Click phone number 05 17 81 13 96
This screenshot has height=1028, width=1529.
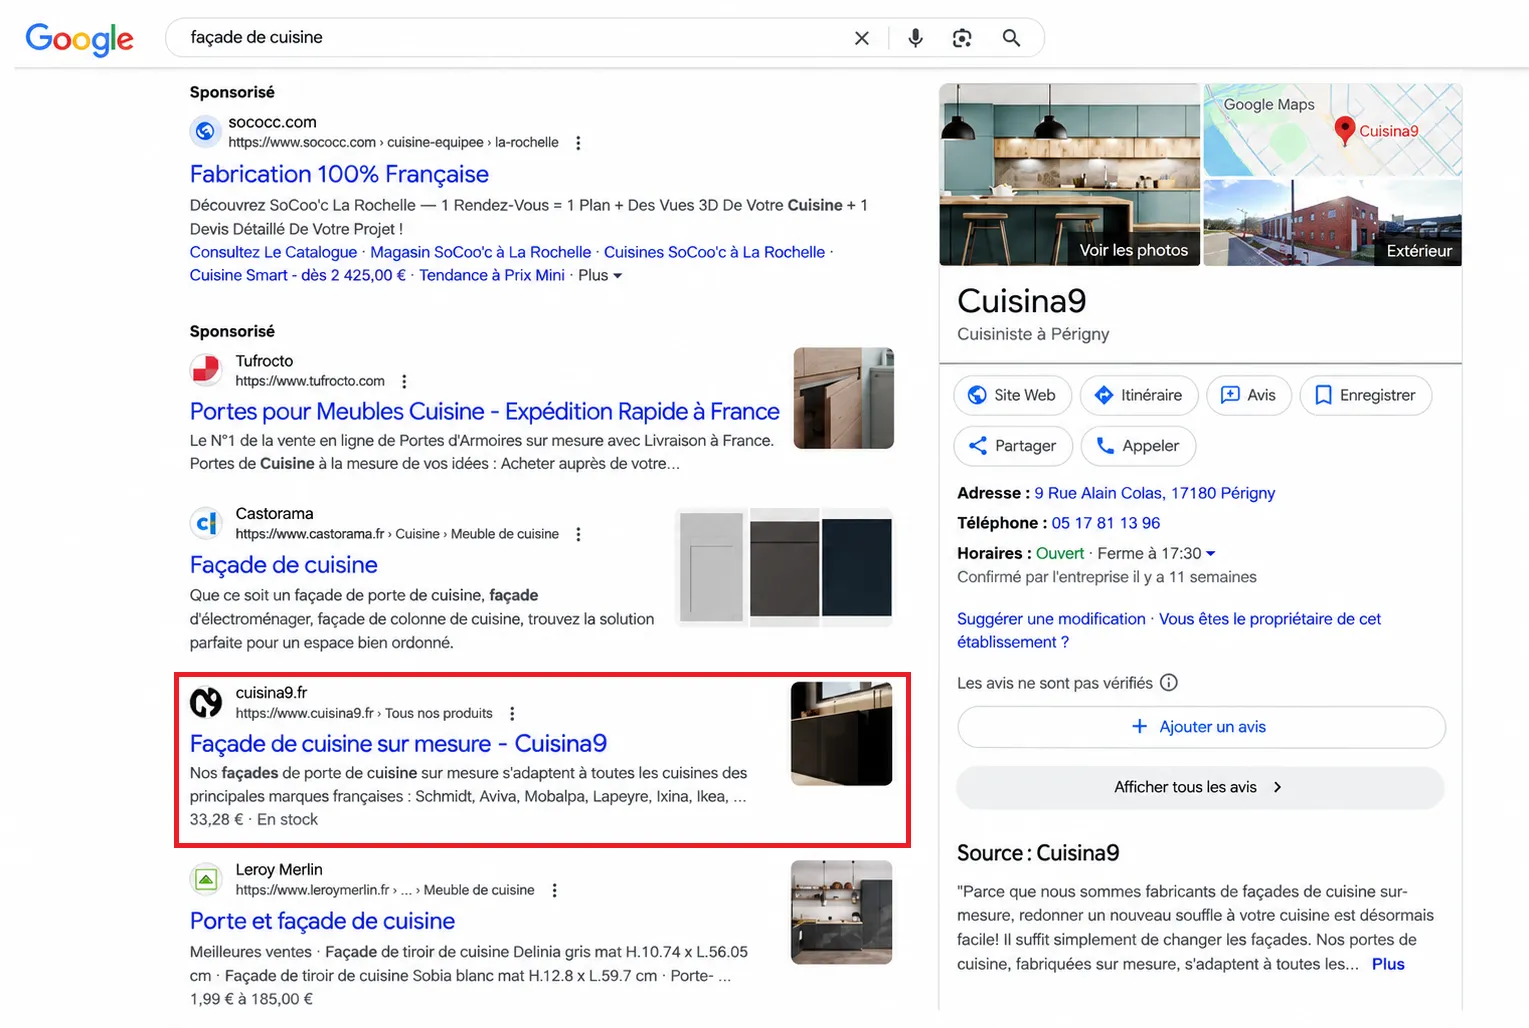(1106, 523)
